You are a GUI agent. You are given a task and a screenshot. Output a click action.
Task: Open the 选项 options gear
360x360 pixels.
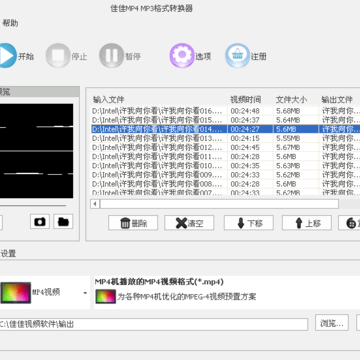click(190, 56)
